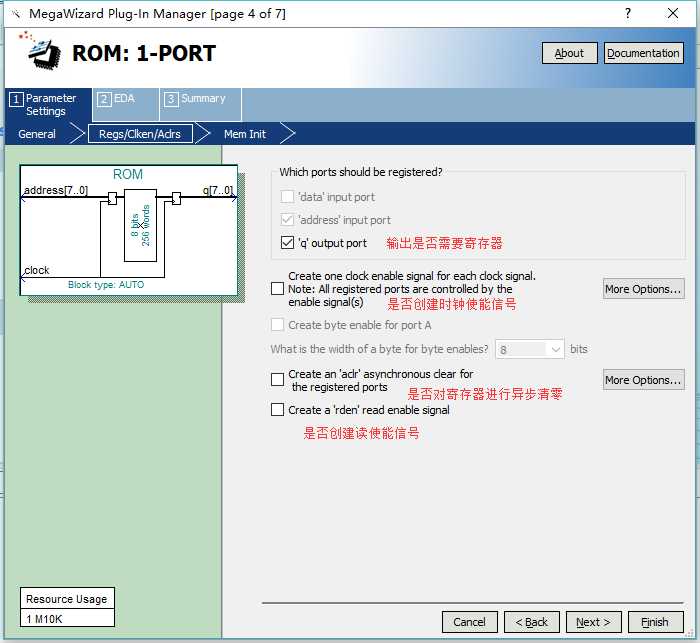The width and height of the screenshot is (700, 643).
Task: Open More Options for clock enable
Action: pos(643,289)
